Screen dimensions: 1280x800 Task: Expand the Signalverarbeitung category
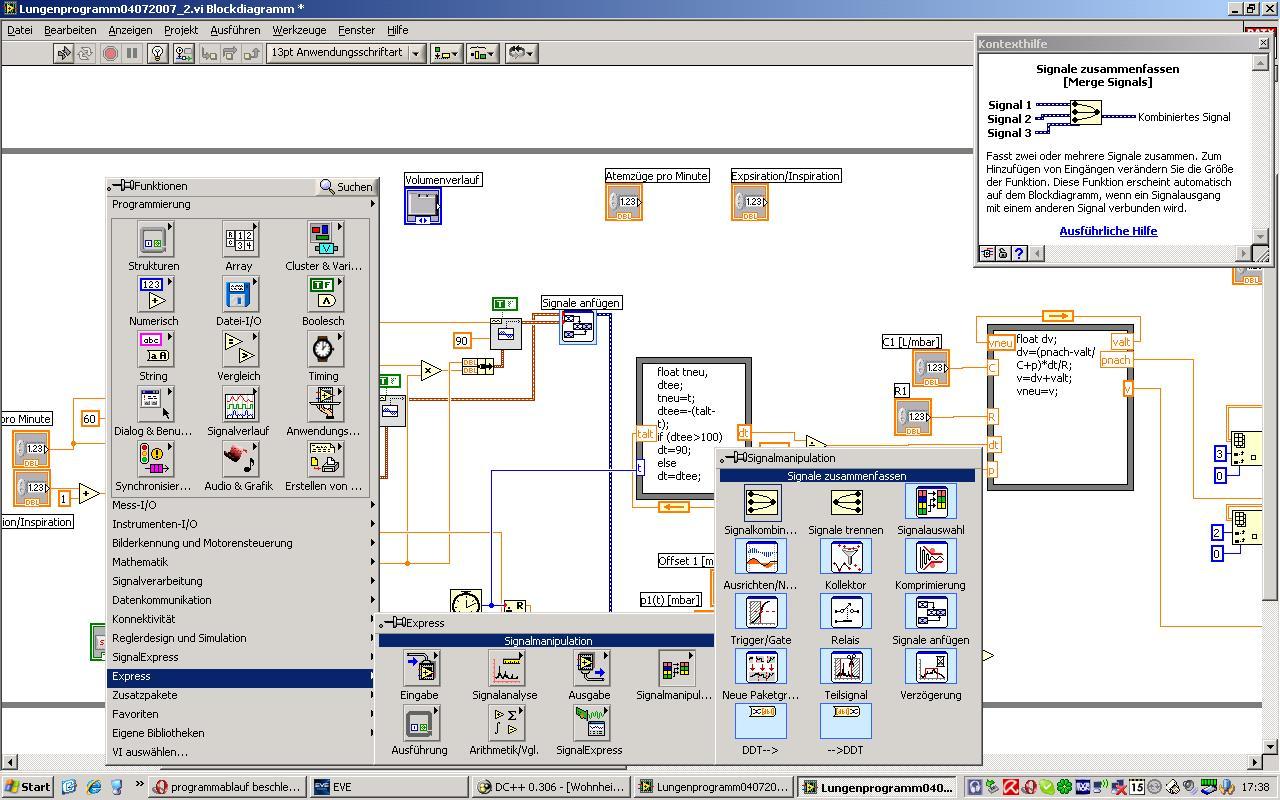click(x=242, y=581)
